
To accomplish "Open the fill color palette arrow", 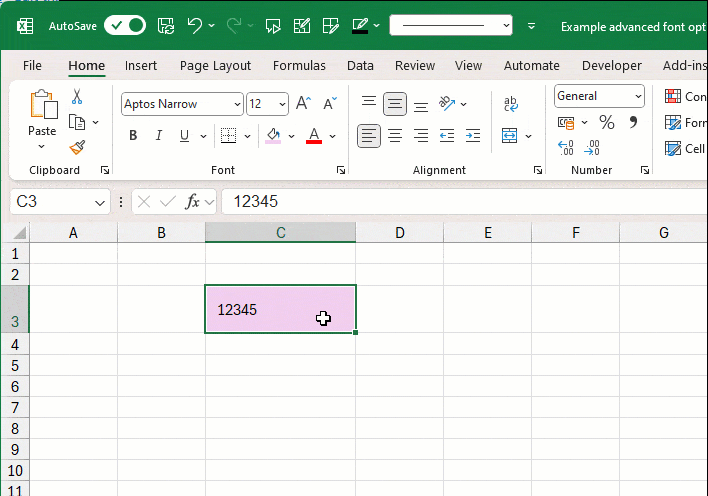I will pyautogui.click(x=291, y=136).
